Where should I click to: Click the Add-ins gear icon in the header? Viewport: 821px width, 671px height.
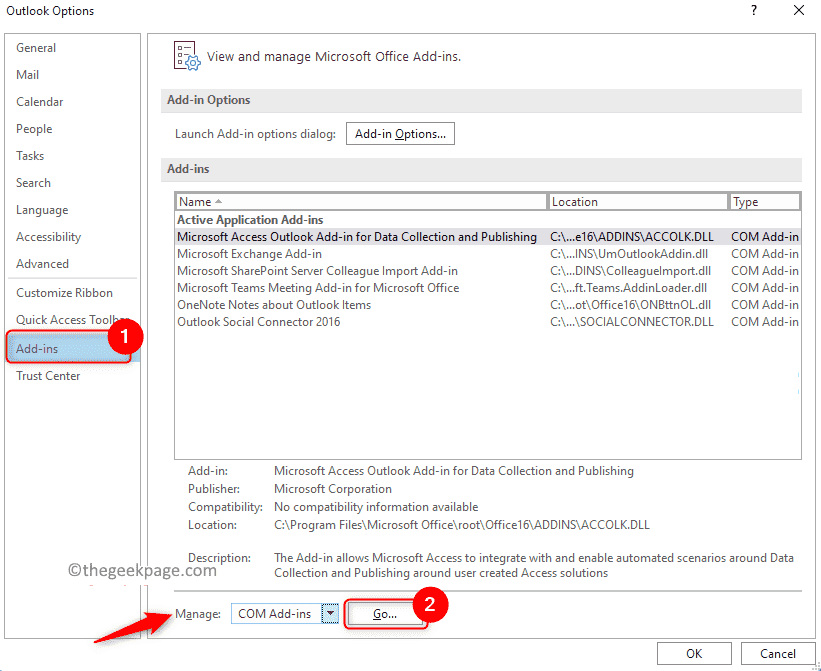coord(187,56)
